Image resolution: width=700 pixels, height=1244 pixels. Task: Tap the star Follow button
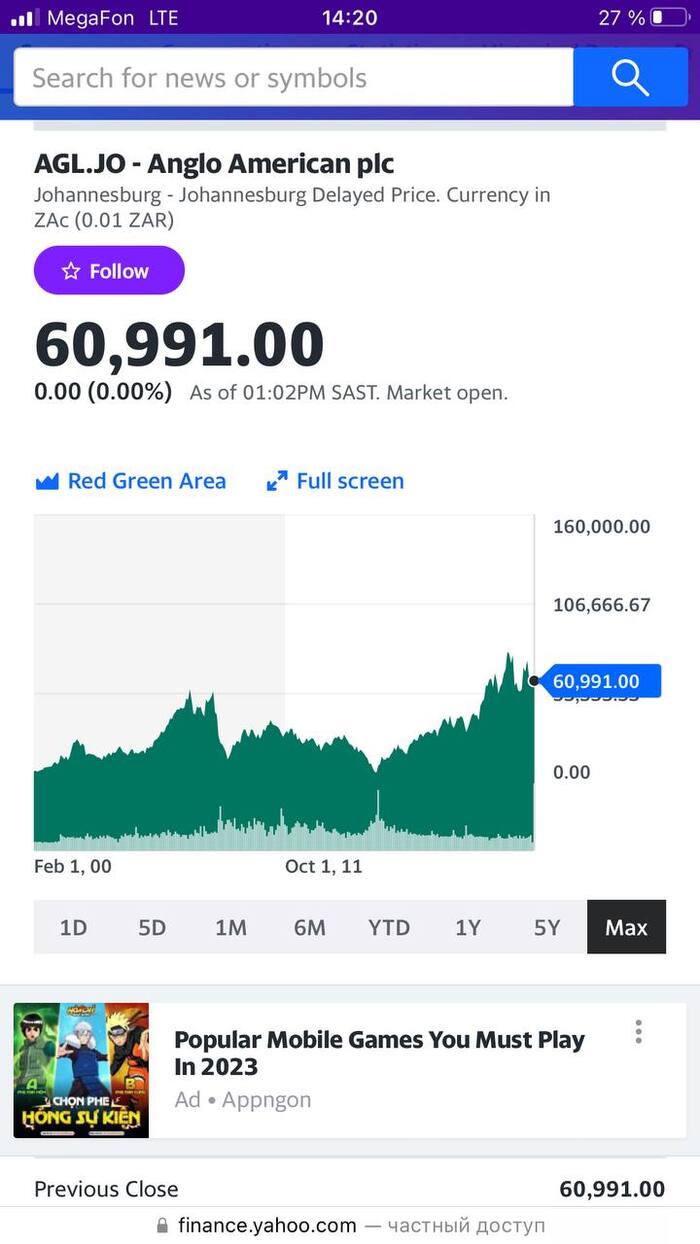[x=109, y=271]
